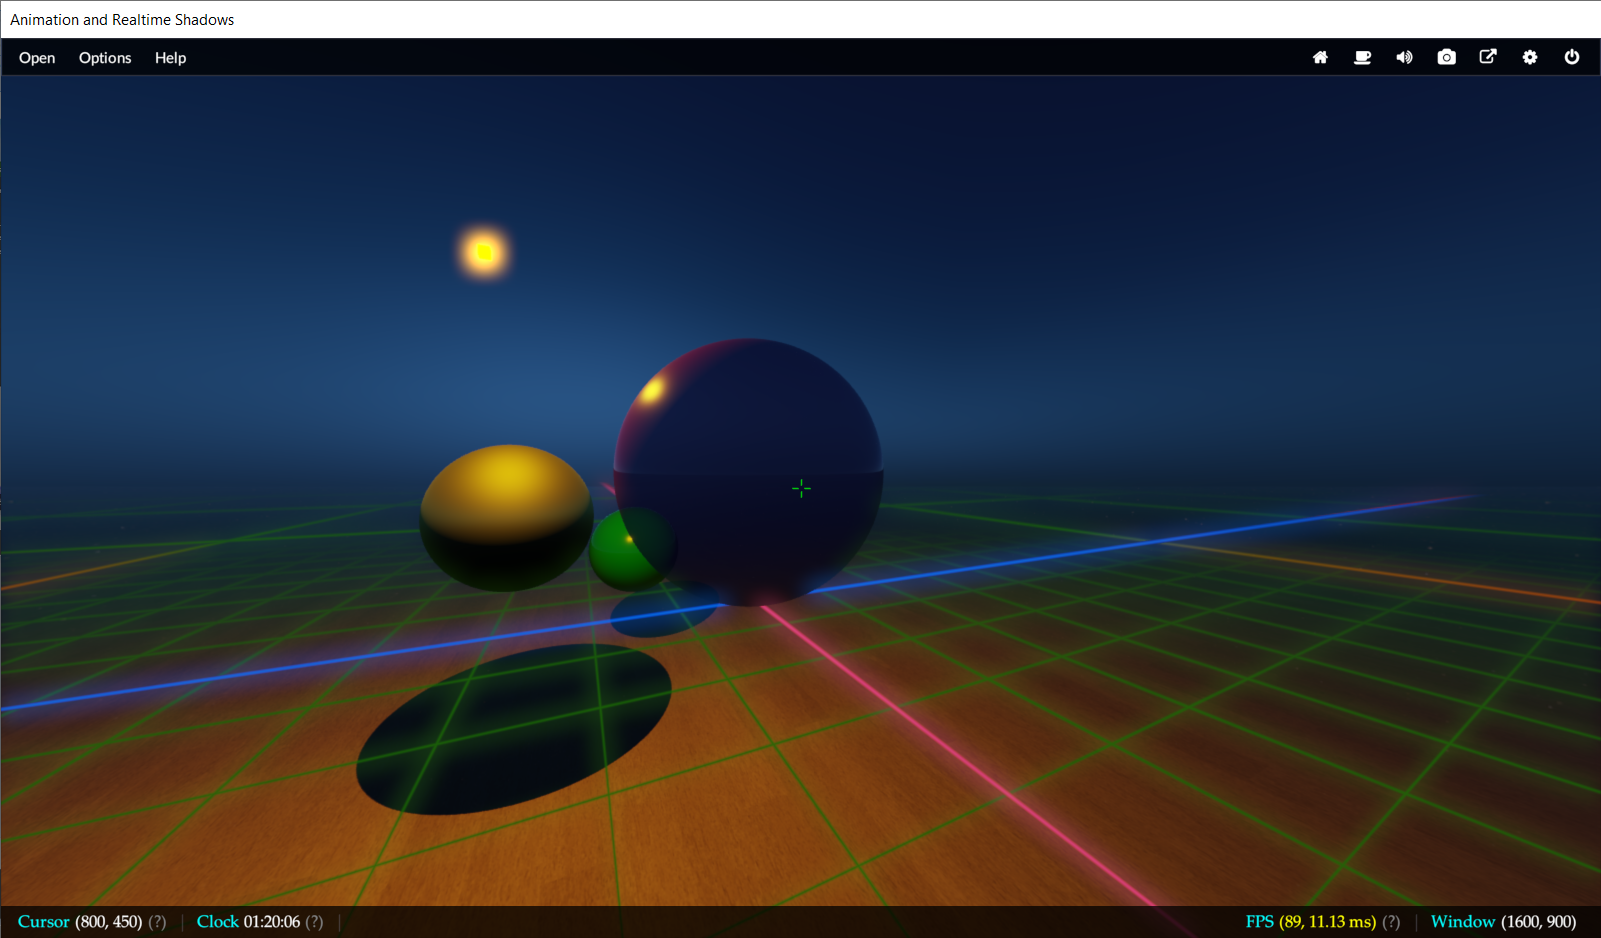Click the power icon to quit
Viewport: 1601px width, 938px height.
click(x=1572, y=57)
